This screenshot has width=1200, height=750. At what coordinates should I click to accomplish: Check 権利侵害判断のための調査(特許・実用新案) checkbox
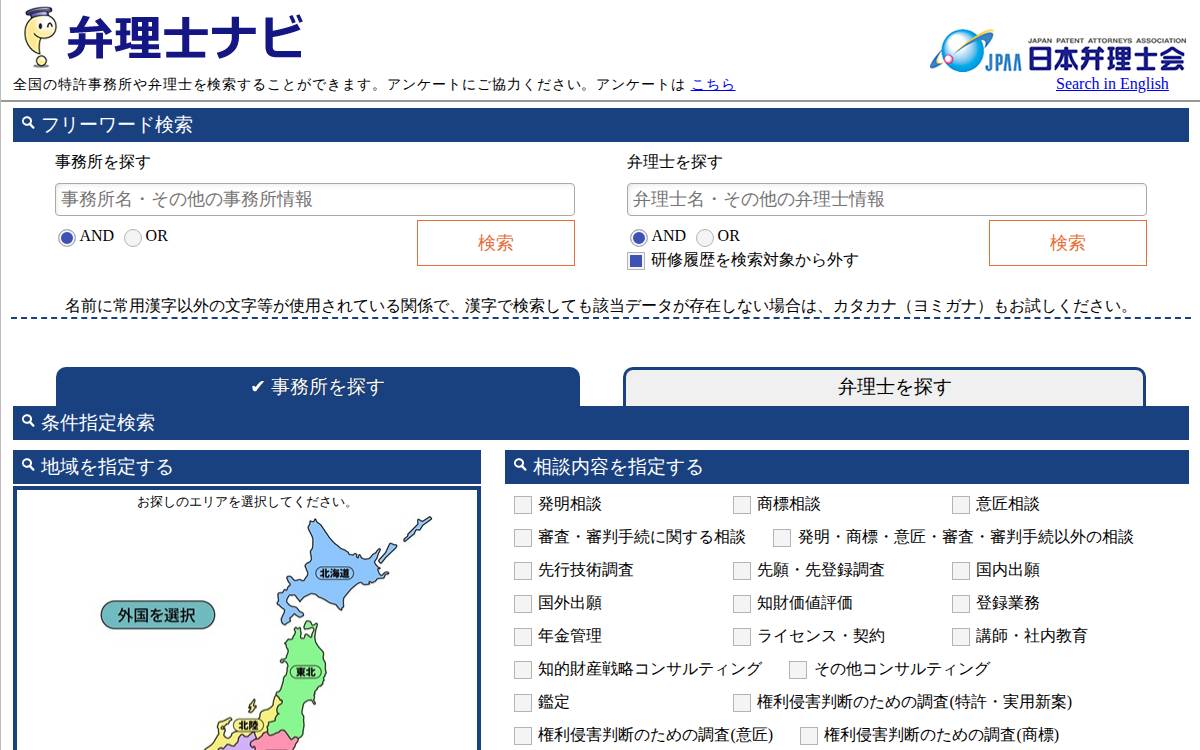[x=742, y=703]
